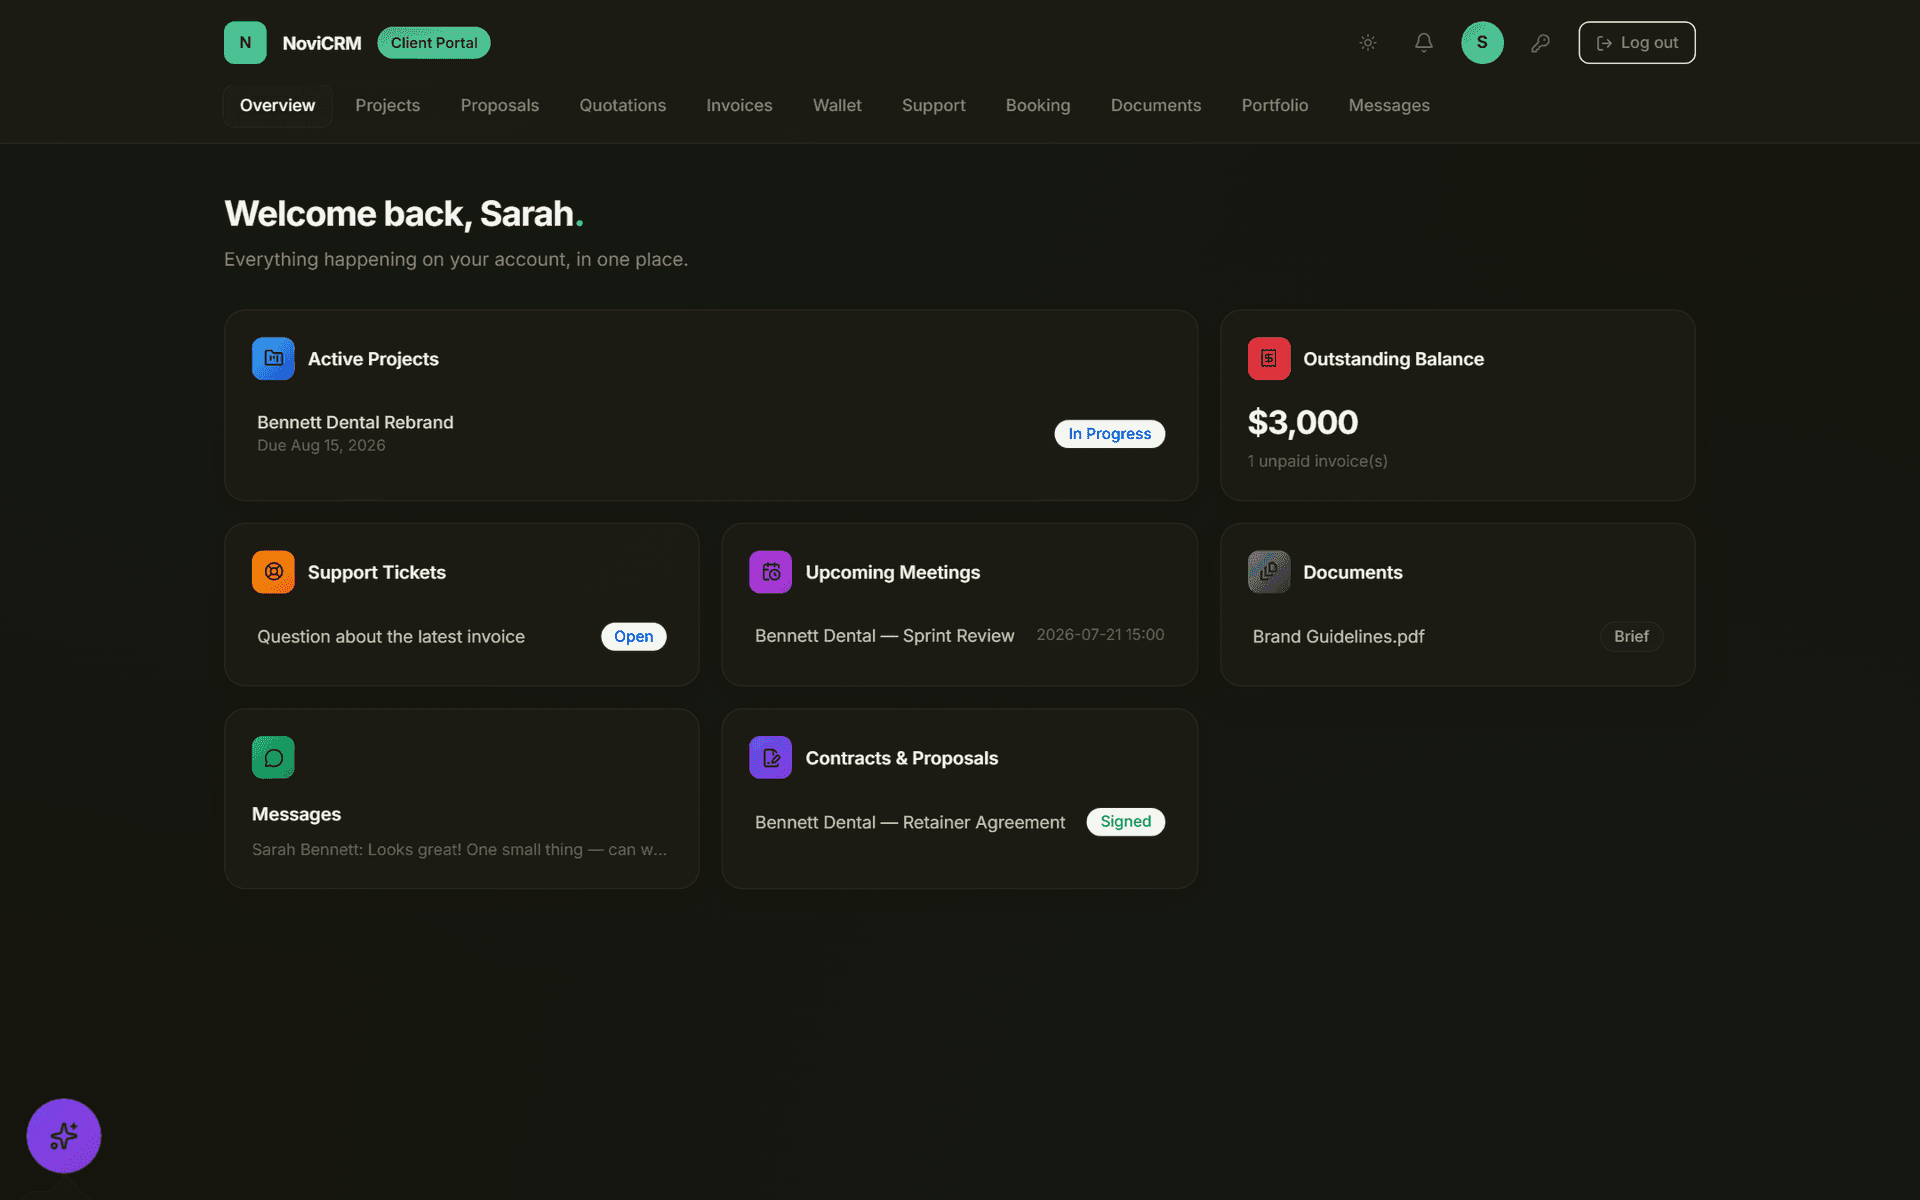Click the Log out button

[x=1637, y=43]
